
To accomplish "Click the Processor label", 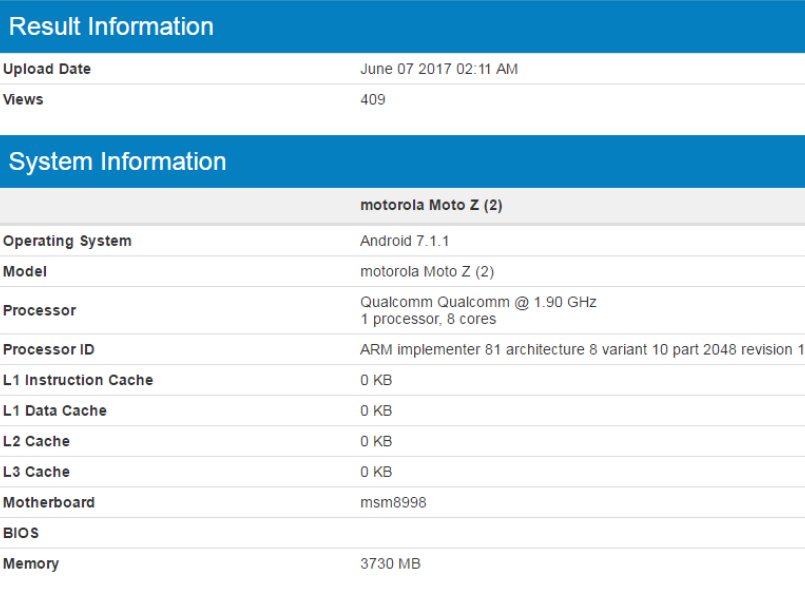I will [x=40, y=311].
